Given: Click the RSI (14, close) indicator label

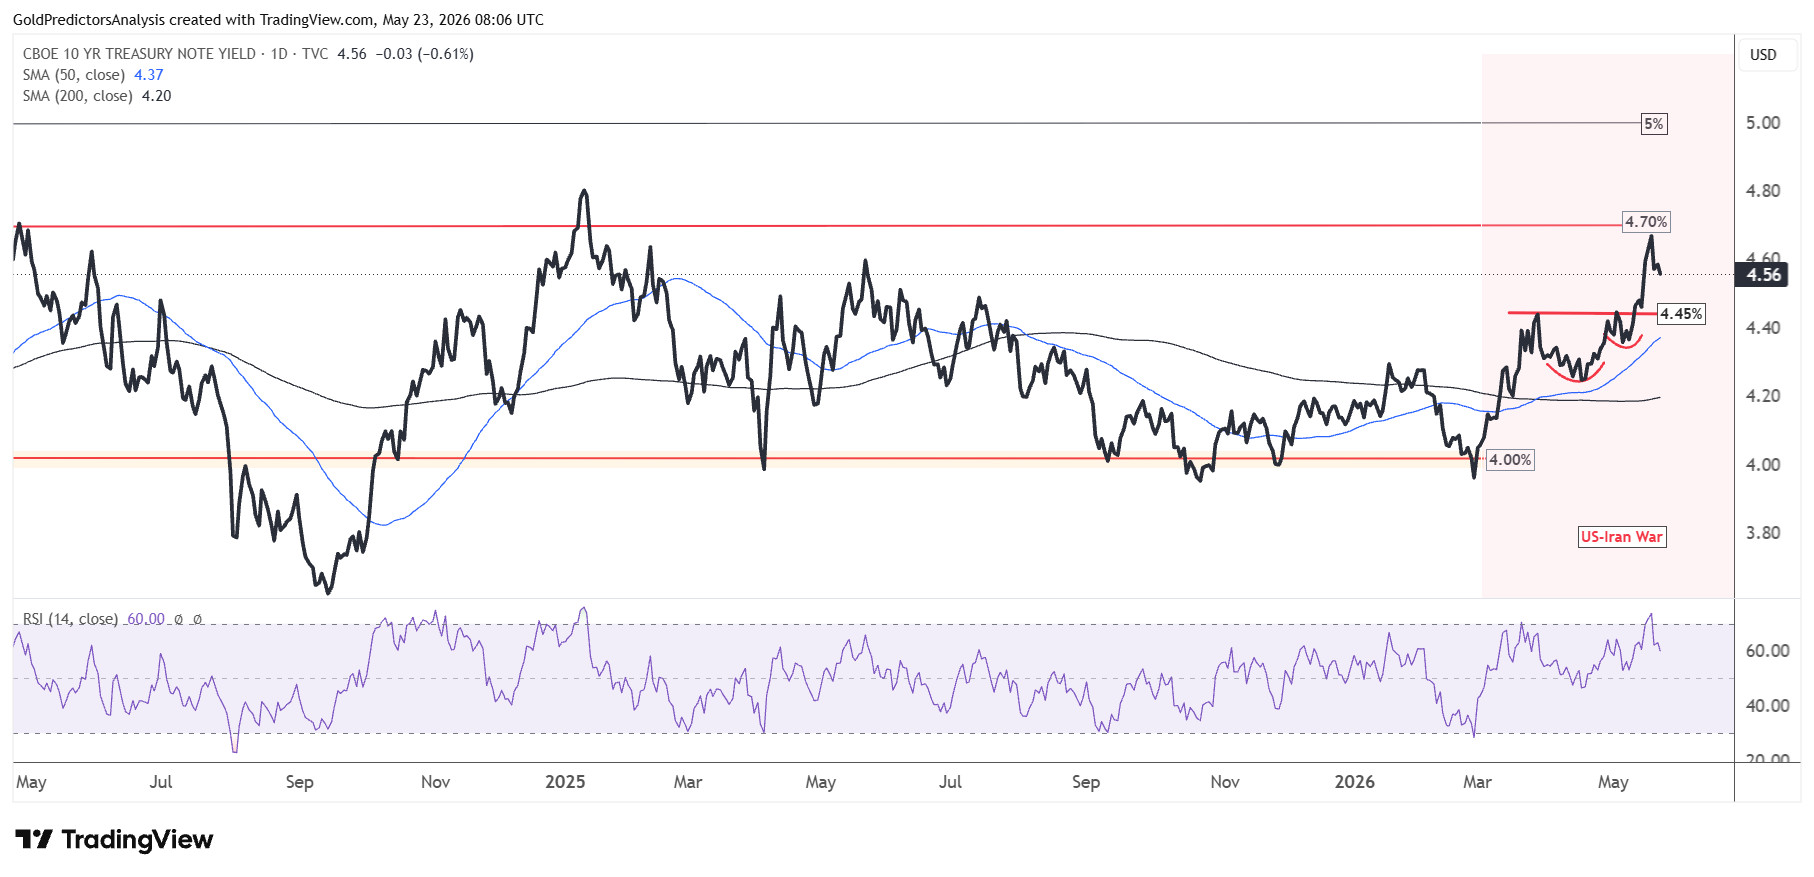Looking at the screenshot, I should click(x=70, y=619).
